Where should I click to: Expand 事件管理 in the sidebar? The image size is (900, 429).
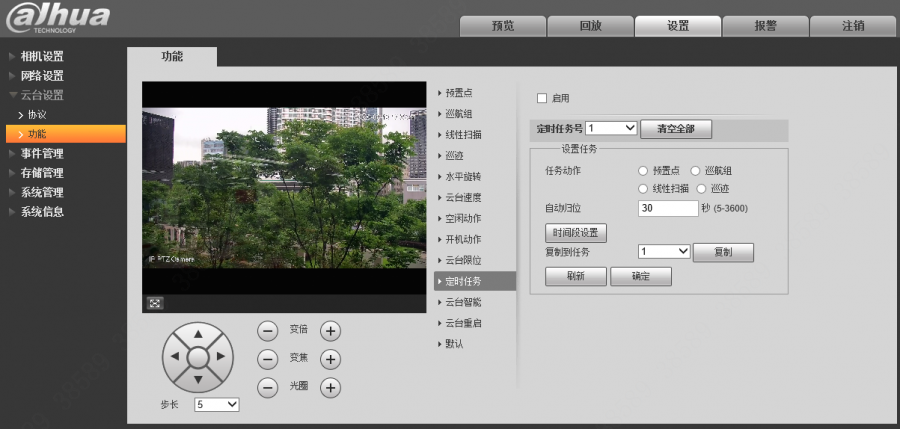[x=42, y=153]
